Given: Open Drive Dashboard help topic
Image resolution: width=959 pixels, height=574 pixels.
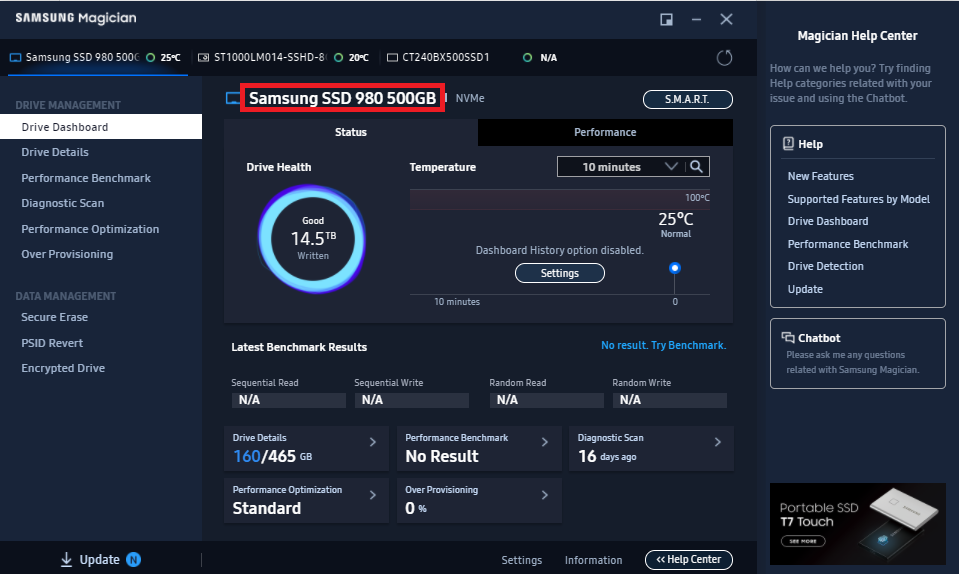Looking at the screenshot, I should tap(828, 221).
